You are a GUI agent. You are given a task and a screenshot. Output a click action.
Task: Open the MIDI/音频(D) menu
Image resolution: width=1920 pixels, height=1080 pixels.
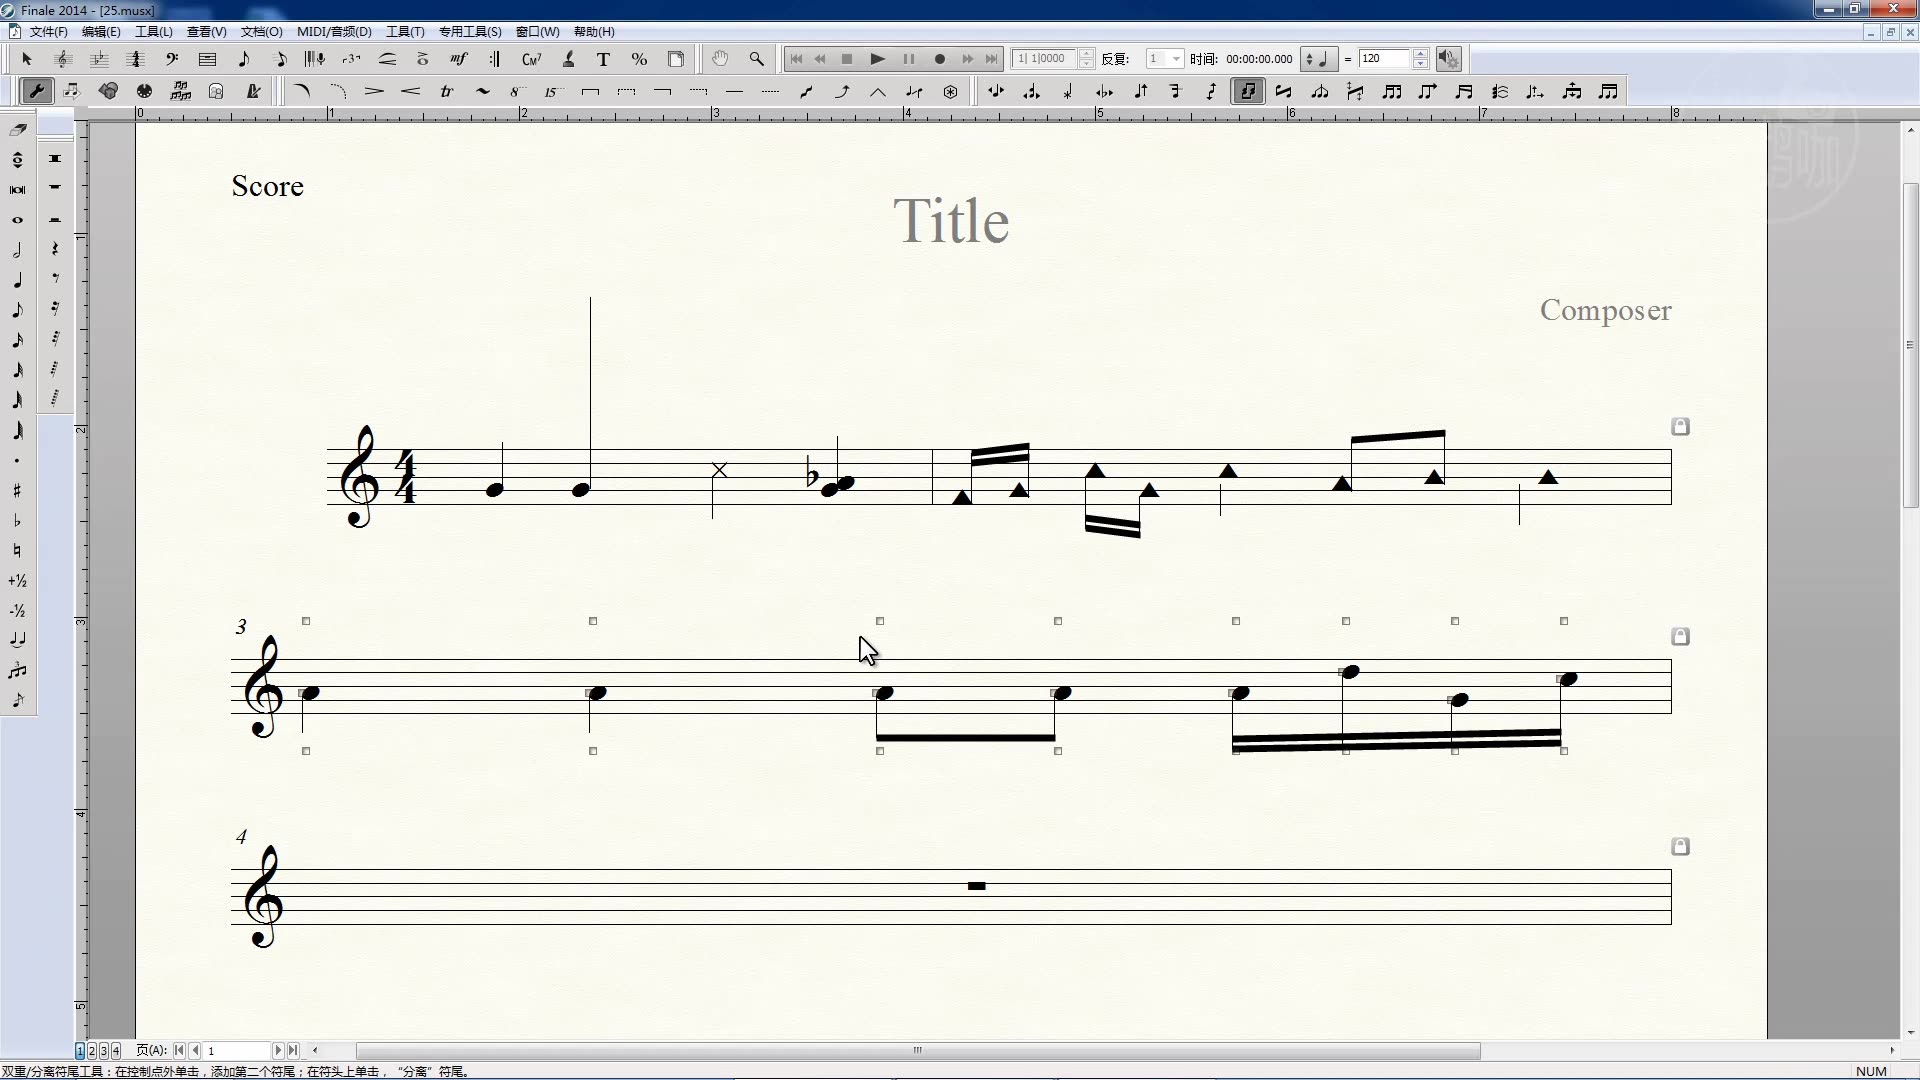333,32
